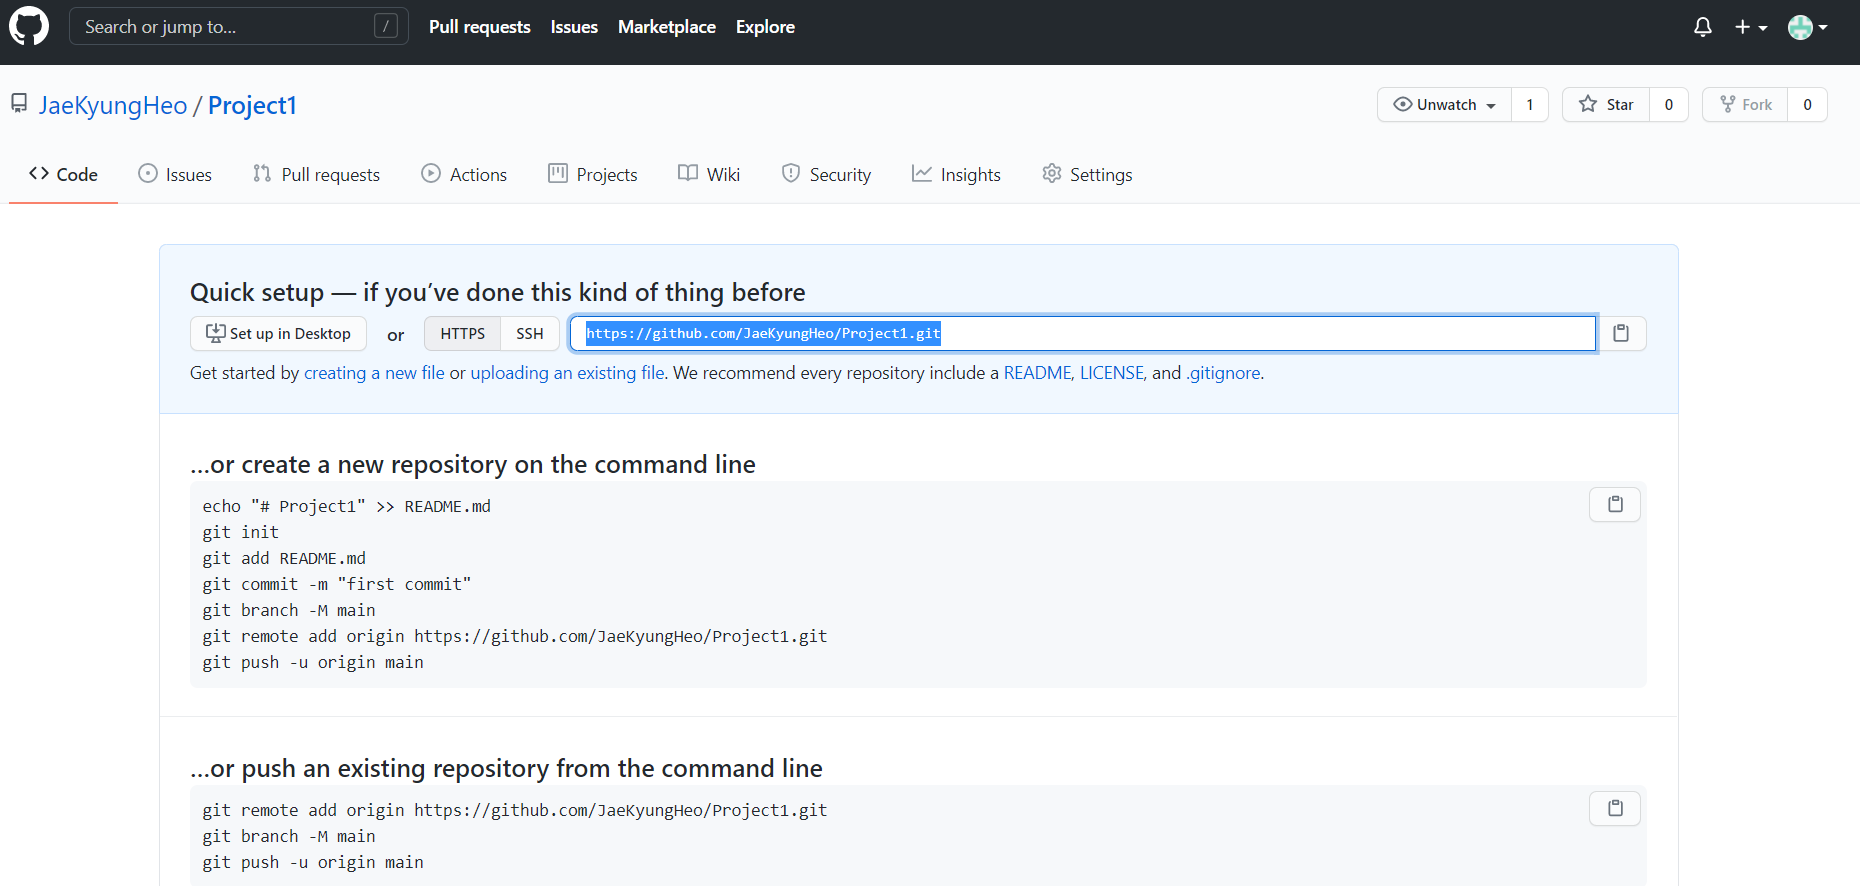Click '…or create a new repository' heading
Image resolution: width=1860 pixels, height=886 pixels.
point(473,464)
